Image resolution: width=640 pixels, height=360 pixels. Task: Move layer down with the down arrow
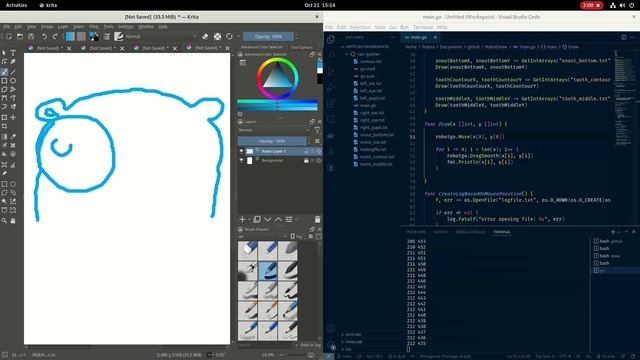pyautogui.click(x=267, y=220)
